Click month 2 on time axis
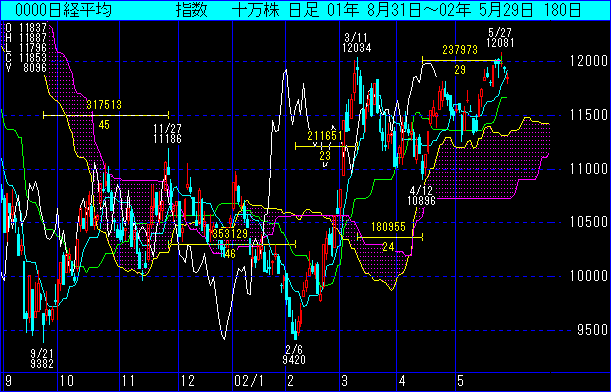This screenshot has width=611, height=392. (x=291, y=380)
